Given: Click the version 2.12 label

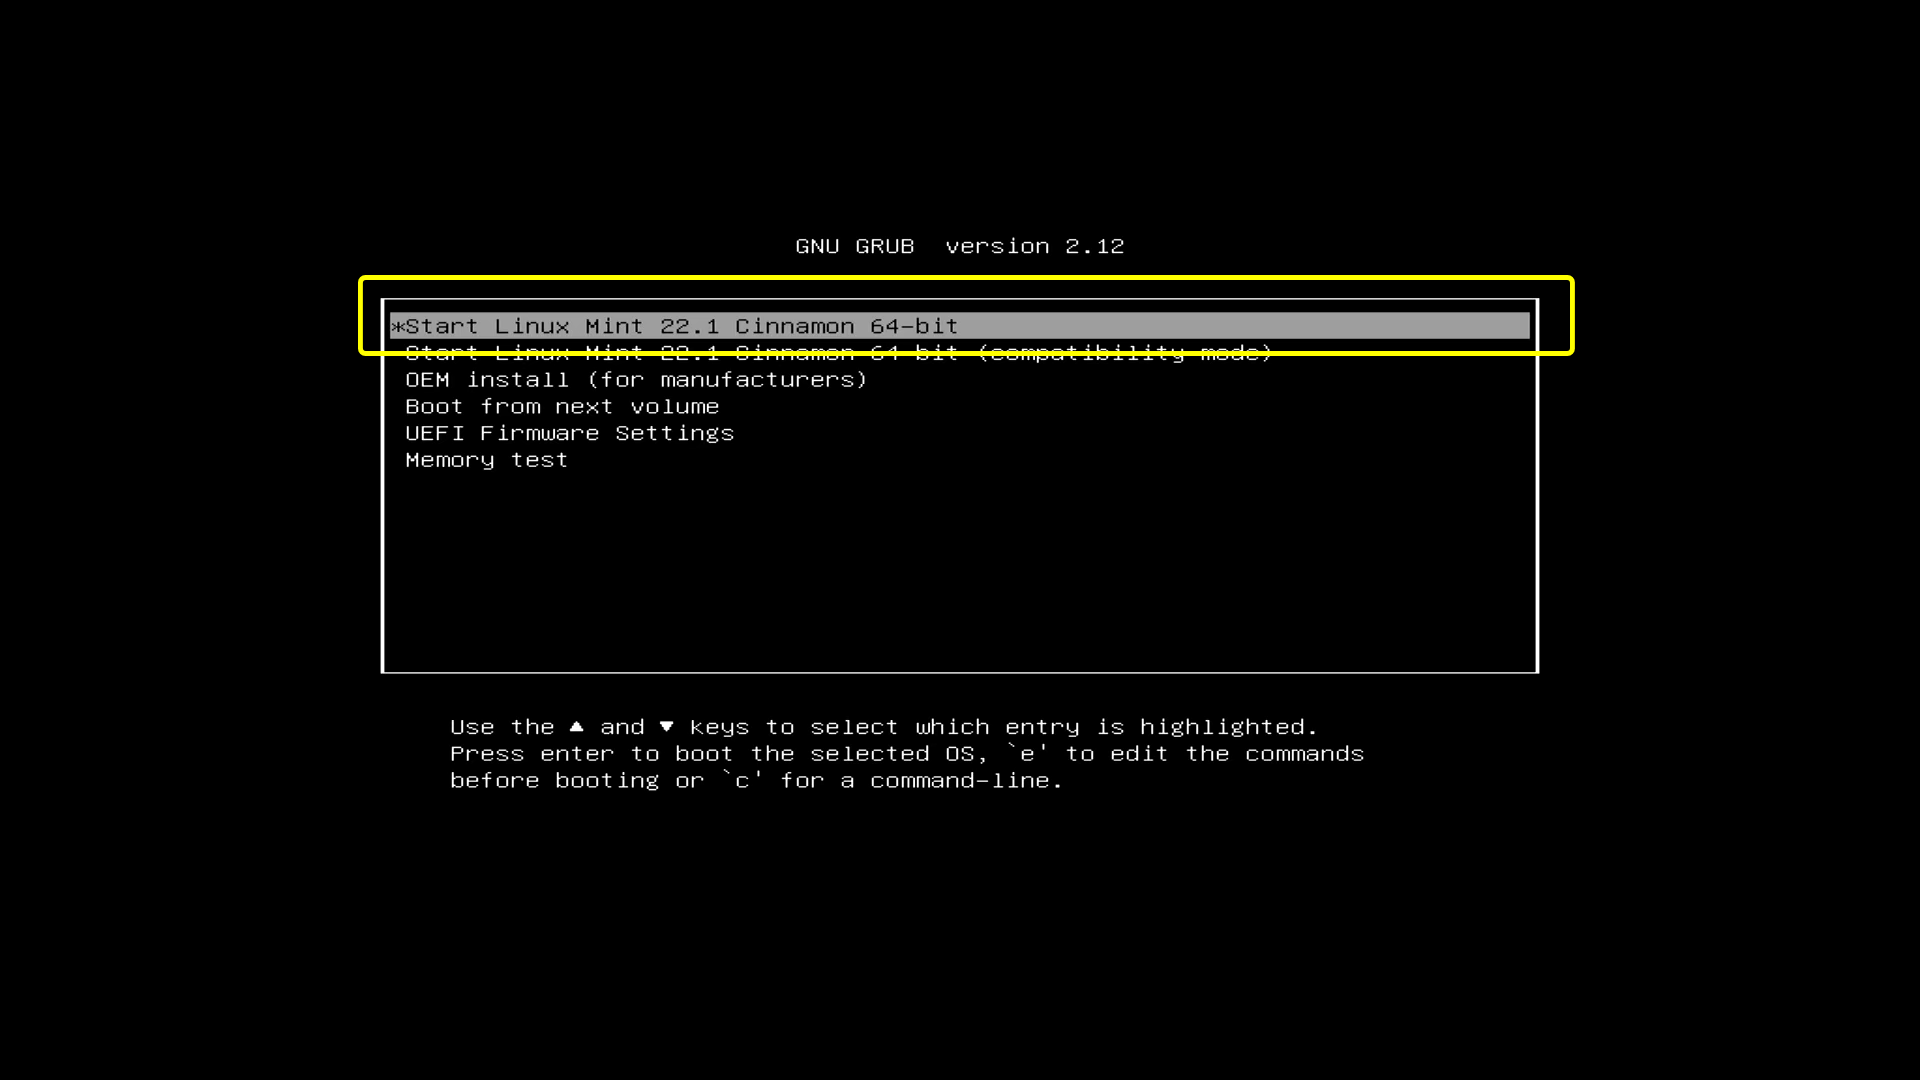Looking at the screenshot, I should tap(1035, 246).
